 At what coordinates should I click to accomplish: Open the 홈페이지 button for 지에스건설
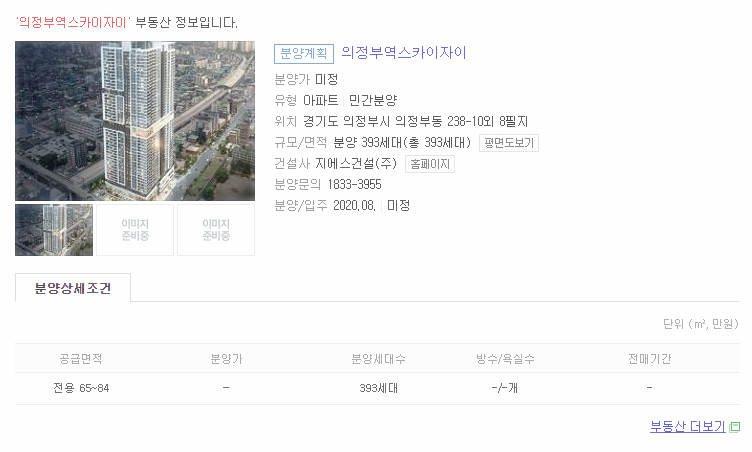[x=430, y=164]
